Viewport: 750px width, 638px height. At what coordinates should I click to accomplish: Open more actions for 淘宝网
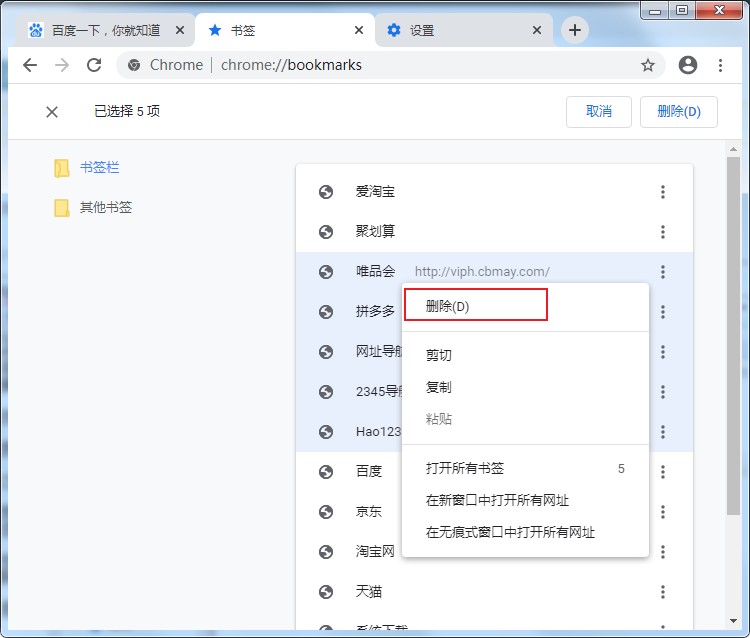pyautogui.click(x=662, y=552)
